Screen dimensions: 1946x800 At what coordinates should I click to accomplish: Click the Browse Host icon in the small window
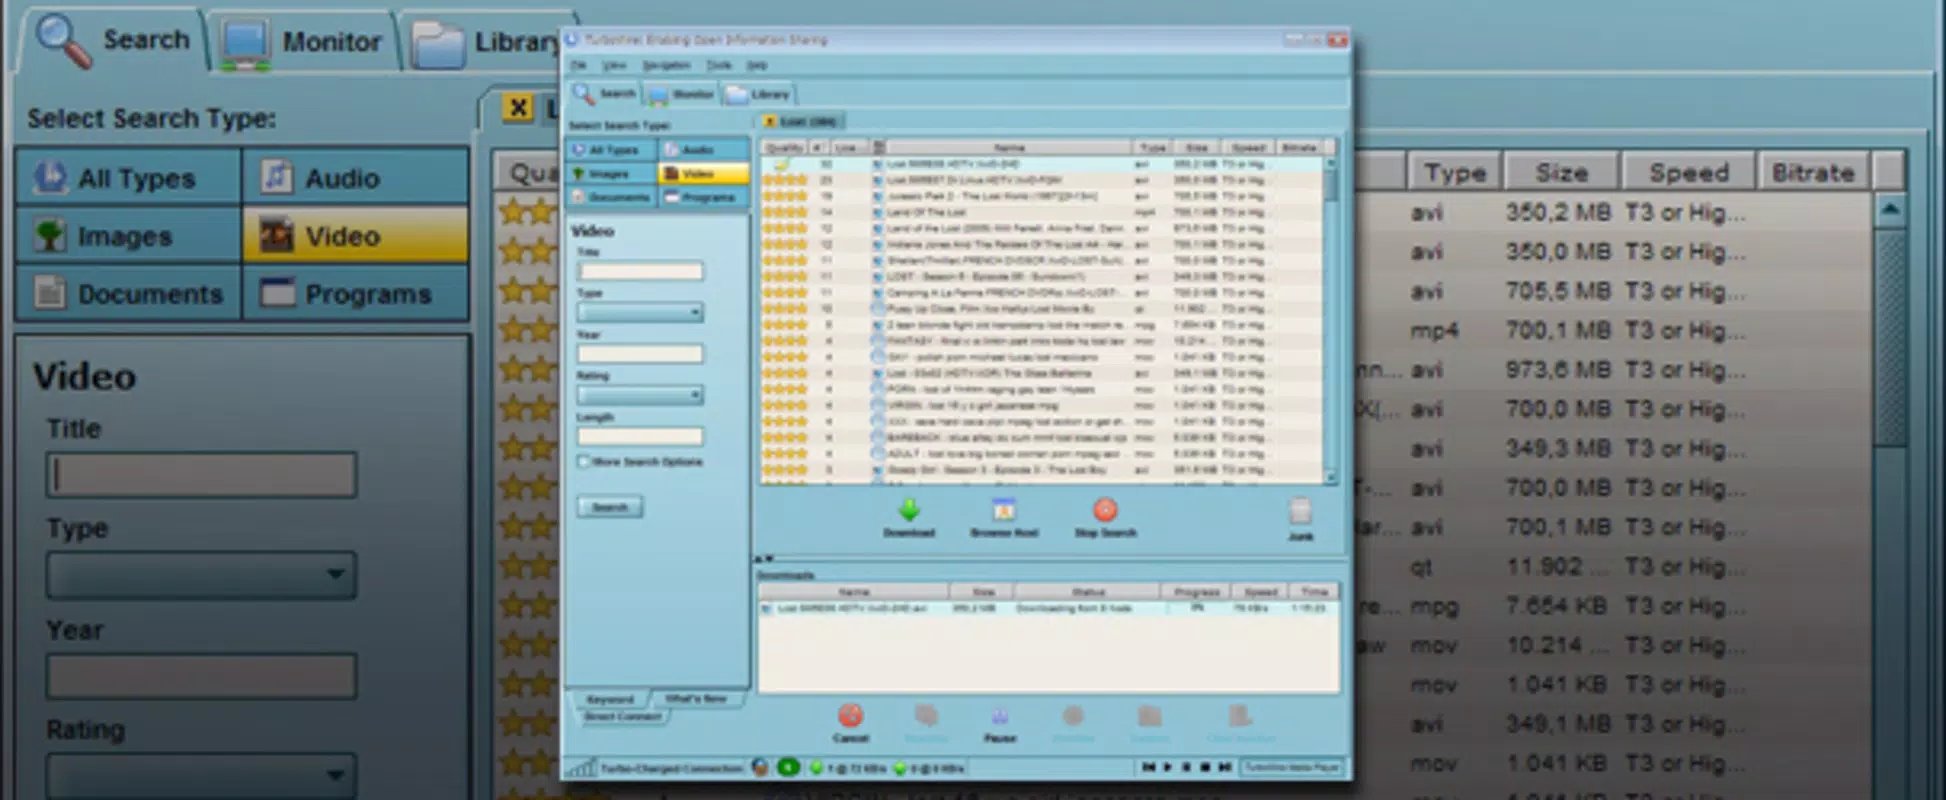point(1003,510)
